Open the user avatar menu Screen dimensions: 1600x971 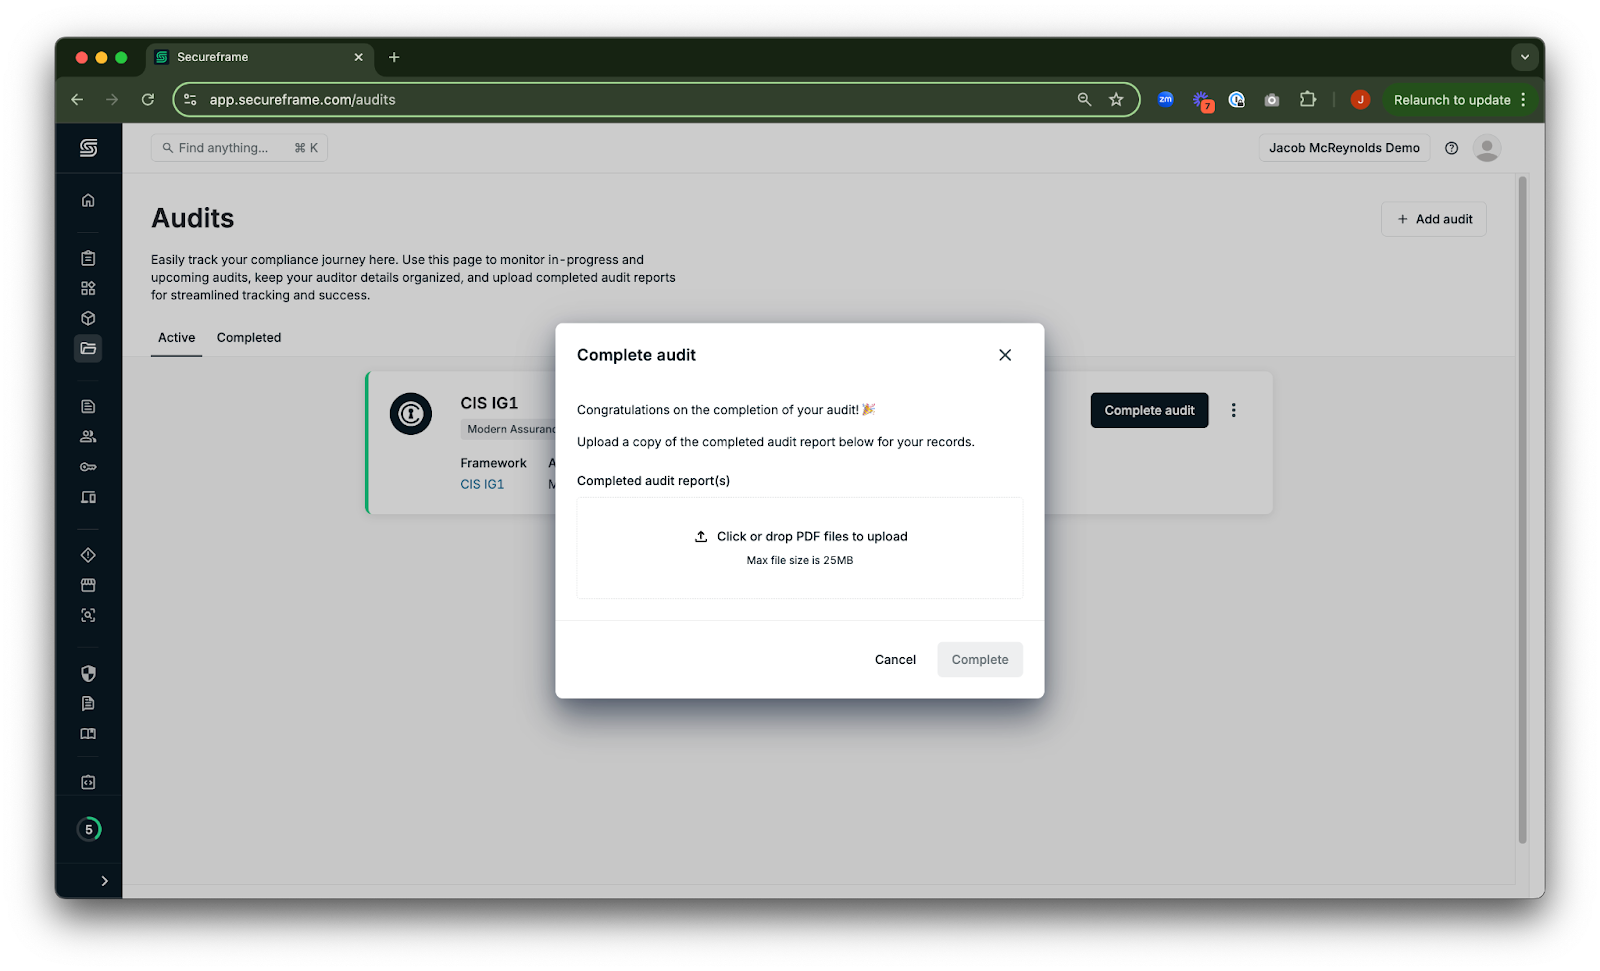tap(1487, 148)
